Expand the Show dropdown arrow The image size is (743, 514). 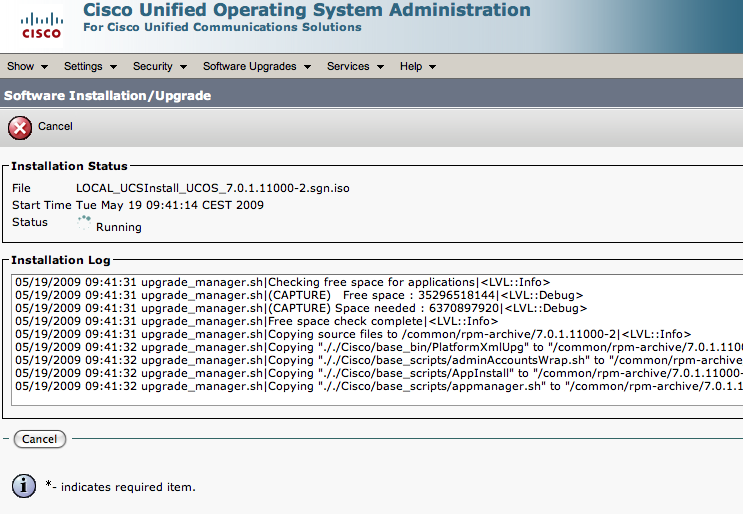[45, 67]
